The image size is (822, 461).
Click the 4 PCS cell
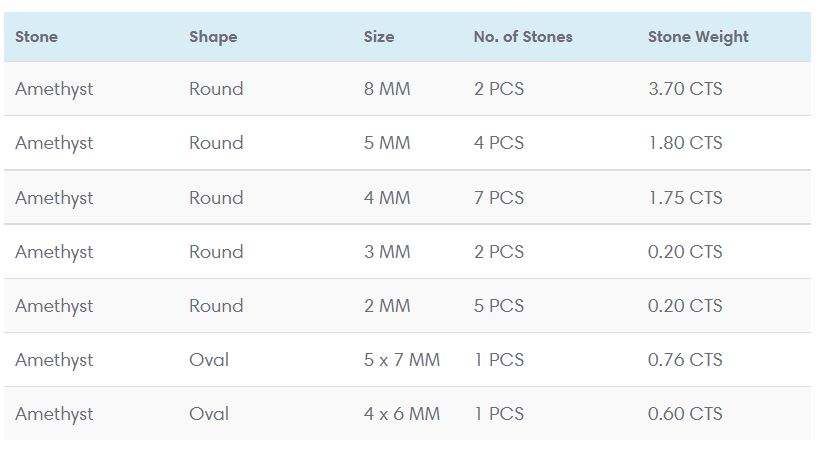pos(499,143)
